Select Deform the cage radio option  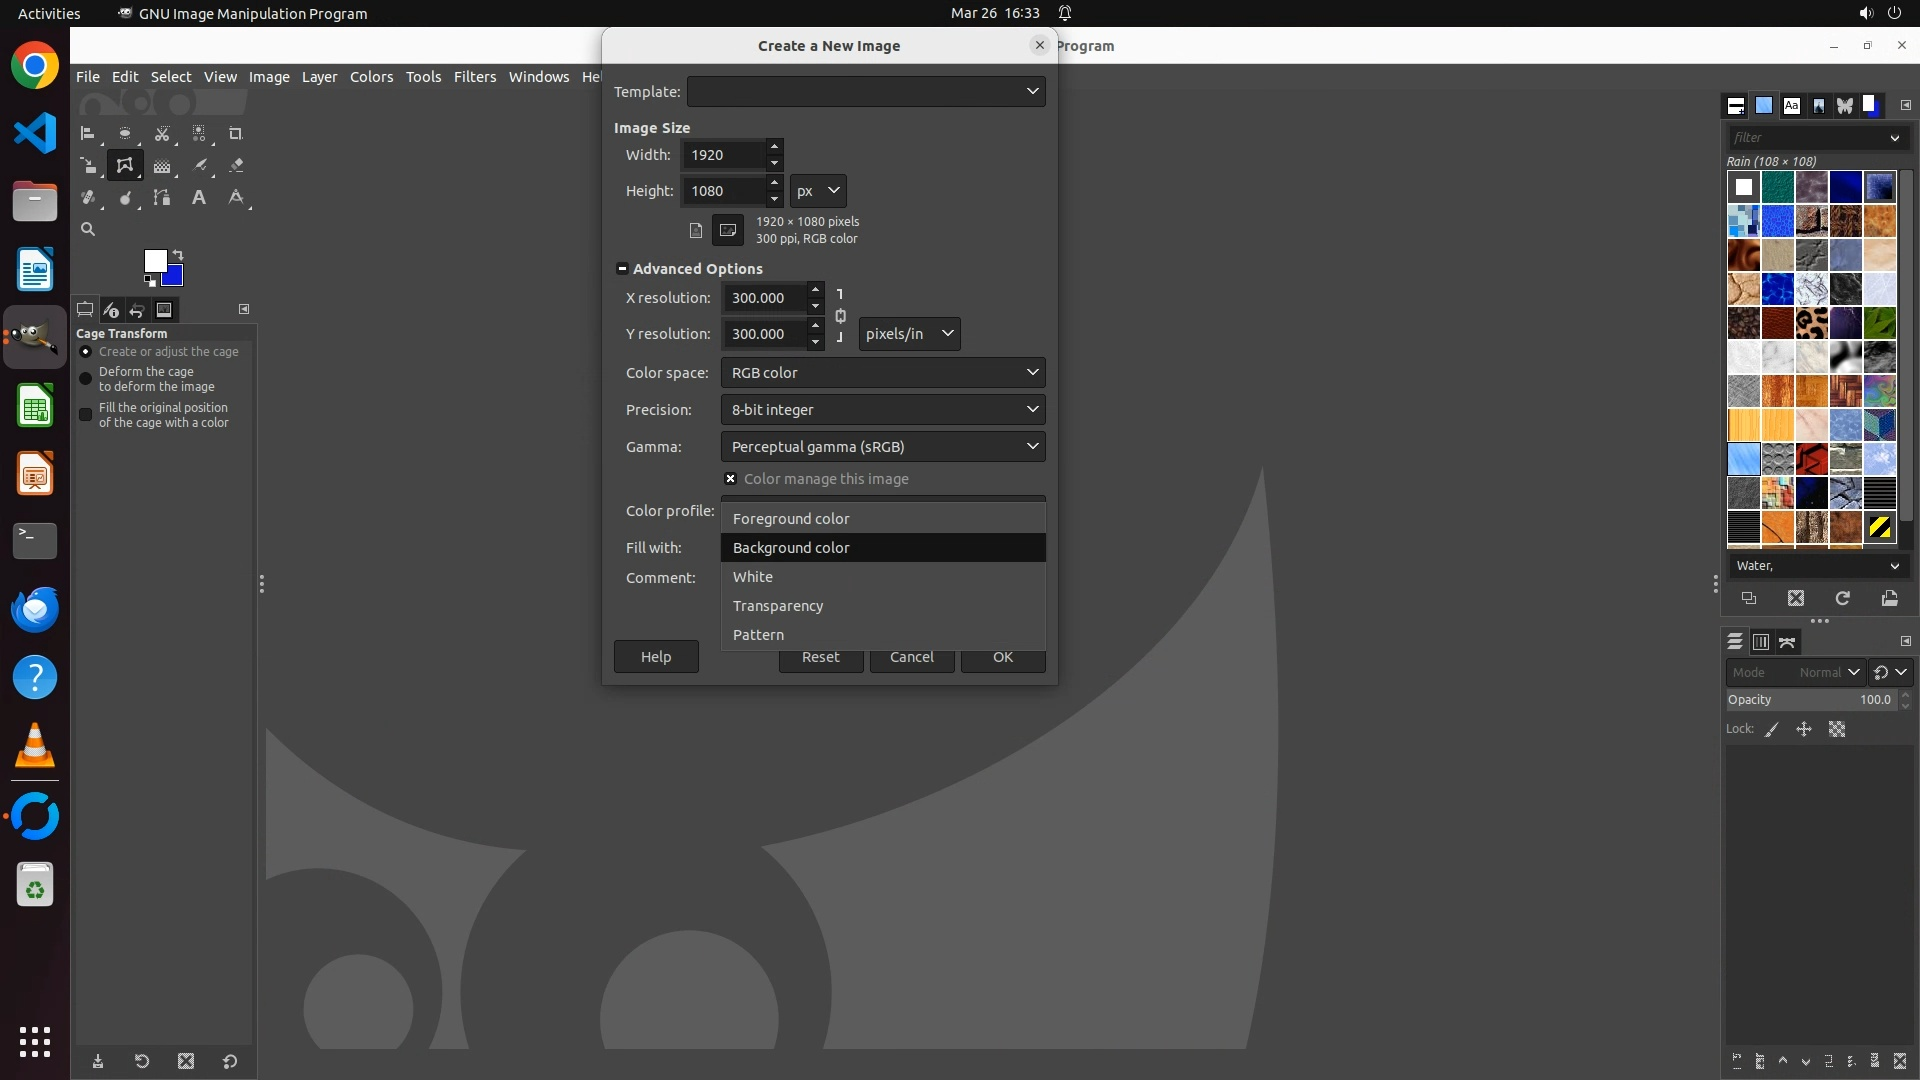(86, 379)
